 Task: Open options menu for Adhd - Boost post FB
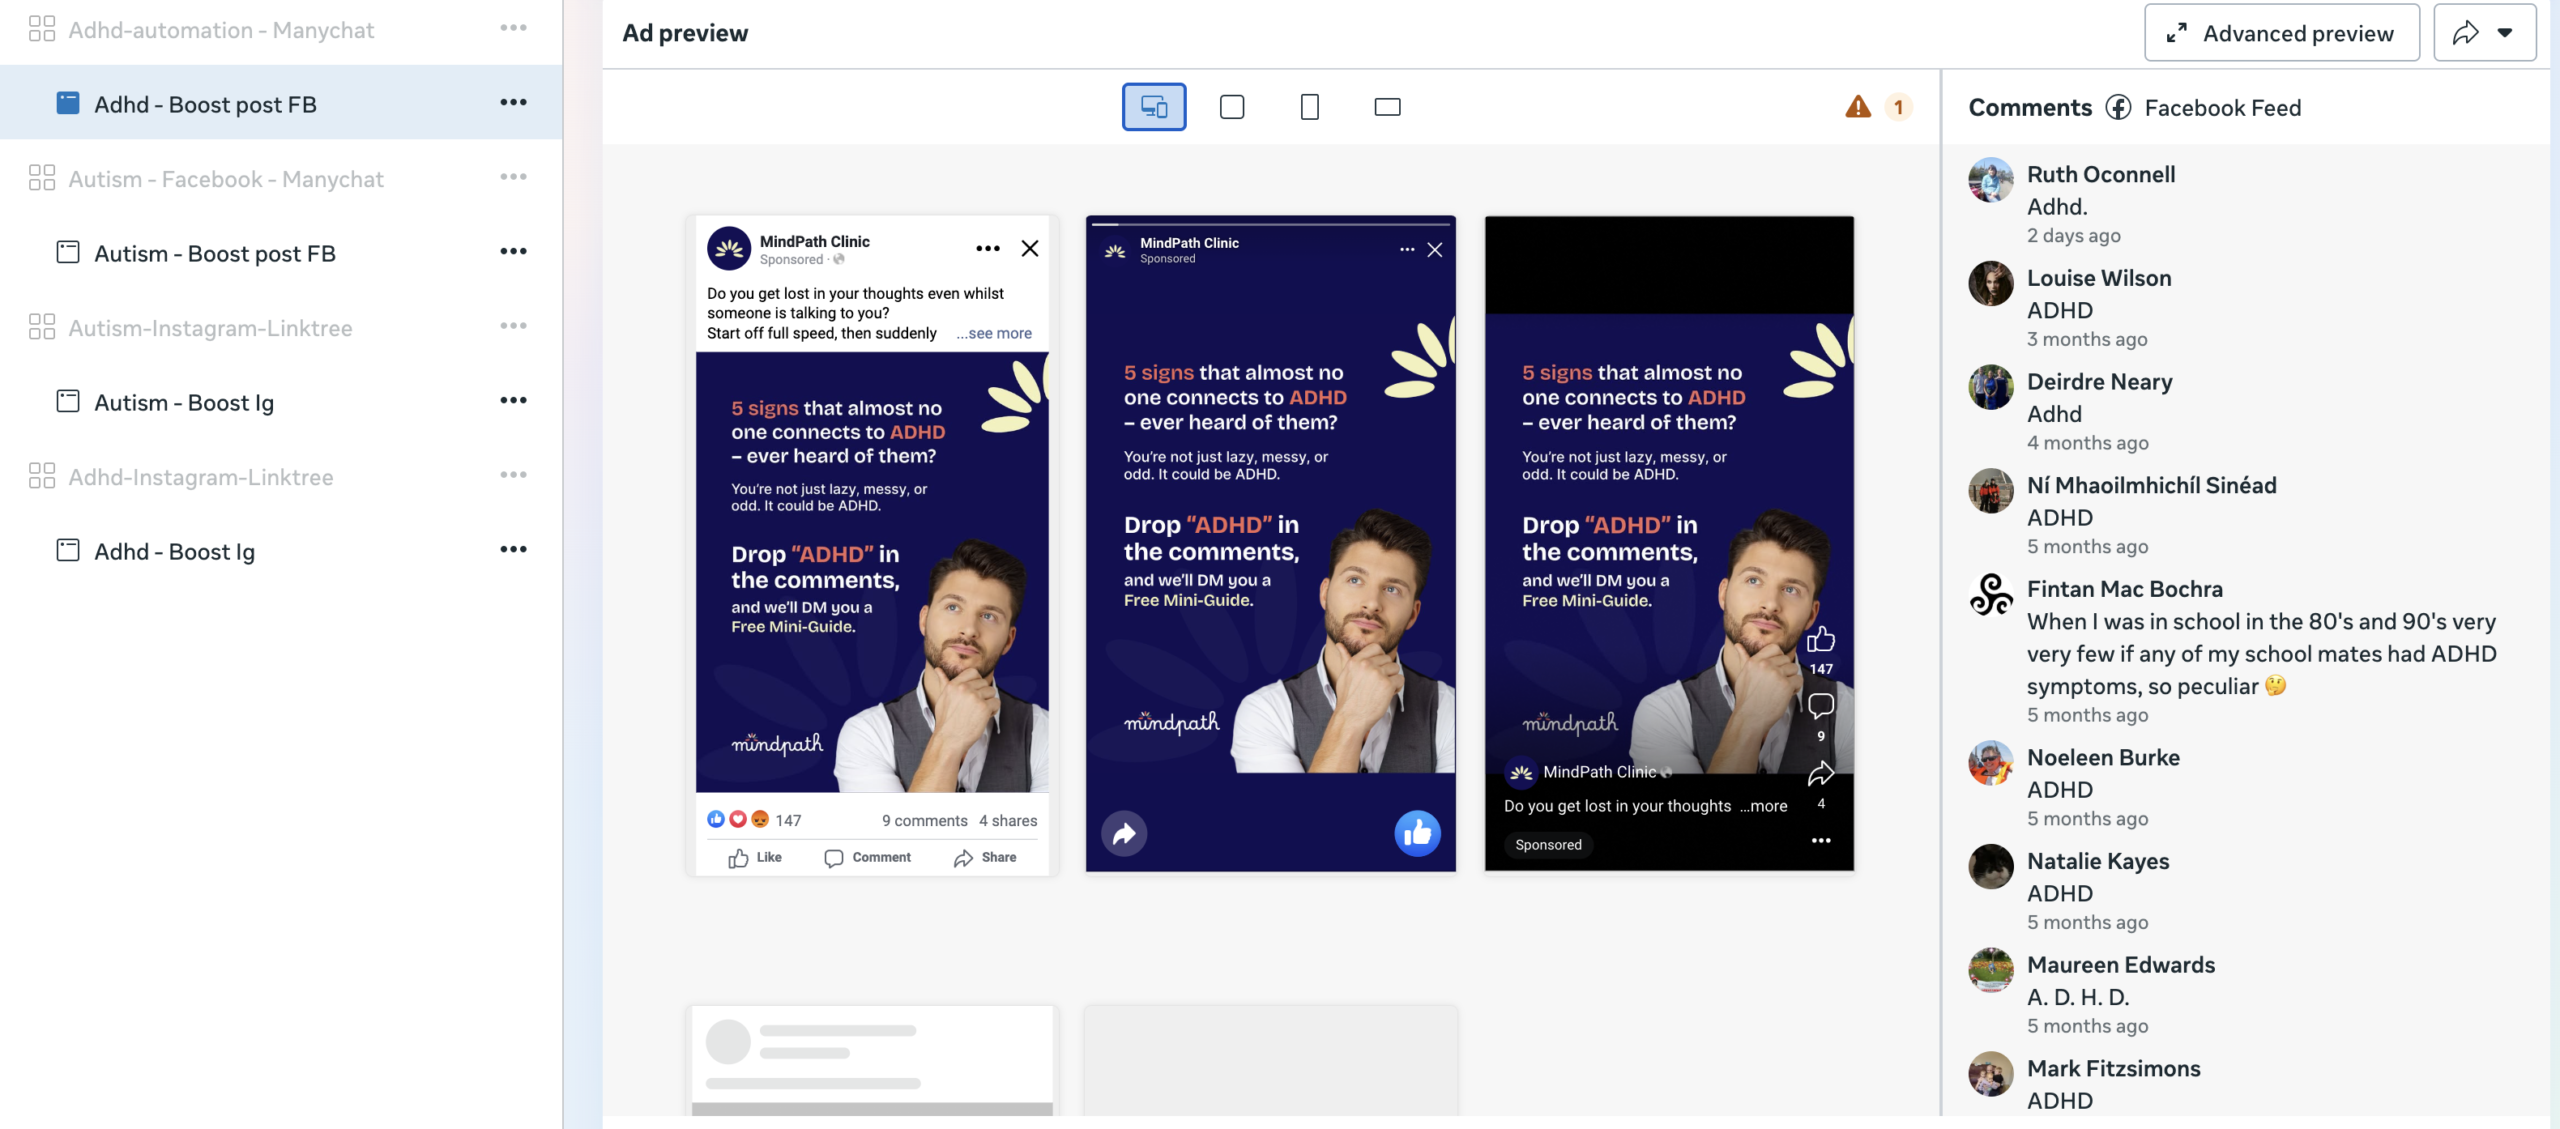513,103
